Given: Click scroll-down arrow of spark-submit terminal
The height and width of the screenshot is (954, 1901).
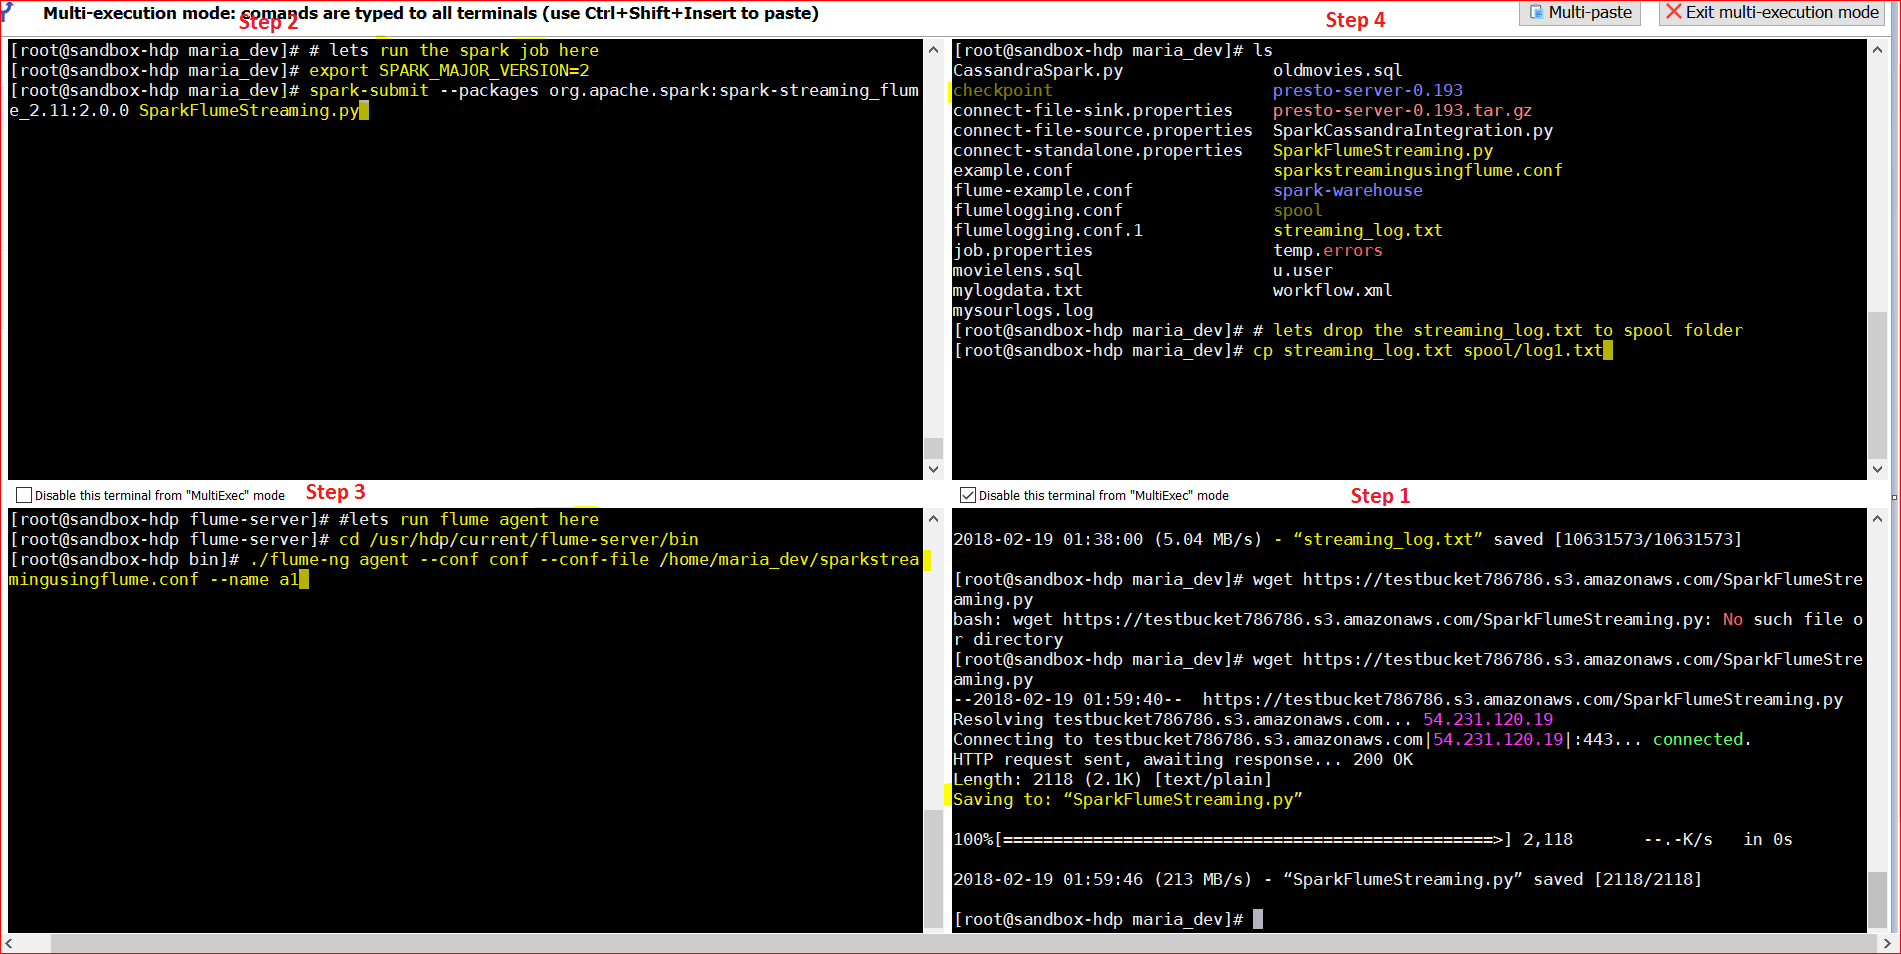Looking at the screenshot, I should pos(933,469).
